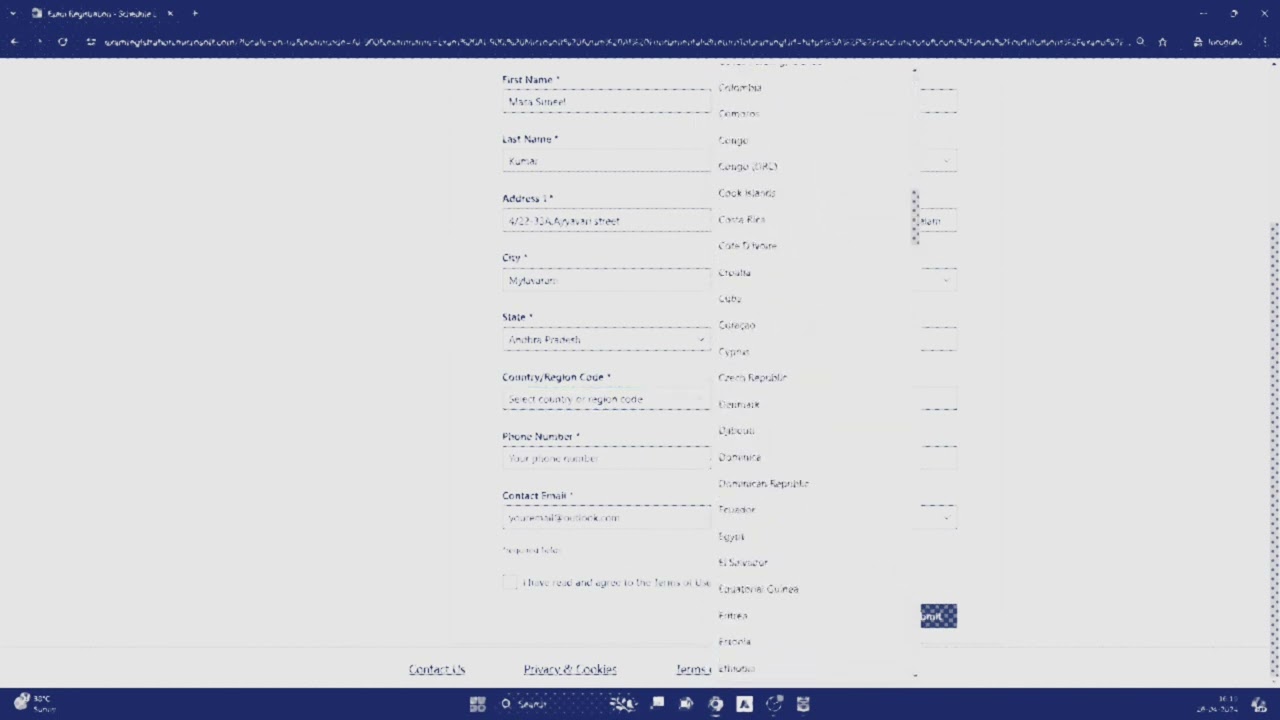The height and width of the screenshot is (720, 1280).
Task: Click the Contact Email input field
Action: pos(606,518)
